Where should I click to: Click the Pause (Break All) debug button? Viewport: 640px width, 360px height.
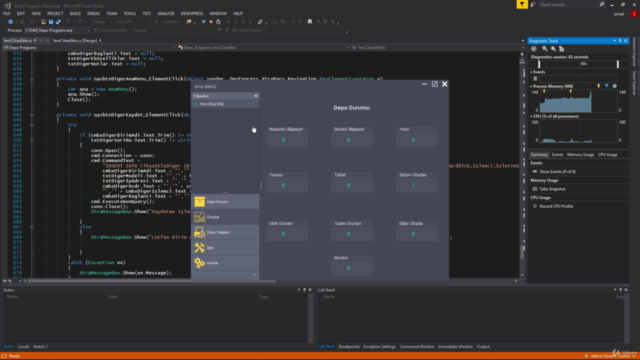(x=203, y=22)
